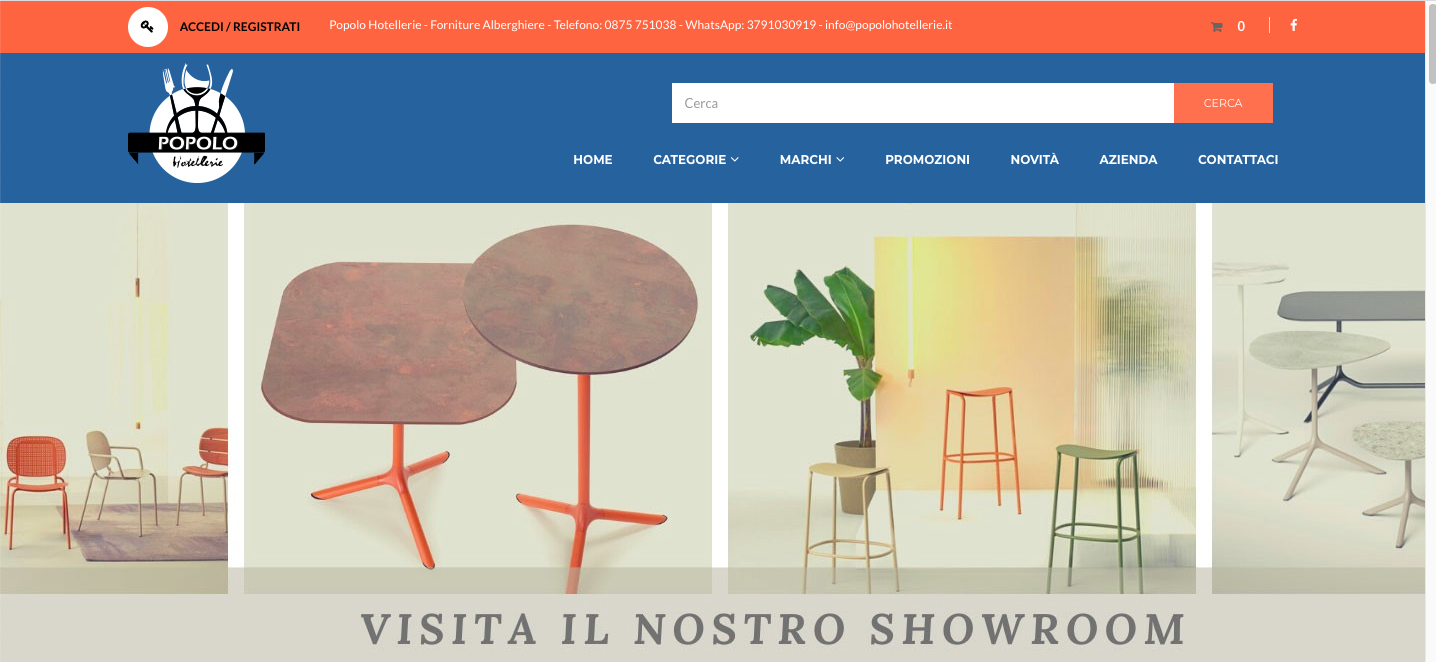Screen dimensions: 1436x662
Task: Open the shopping cart icon
Action: tap(1216, 27)
